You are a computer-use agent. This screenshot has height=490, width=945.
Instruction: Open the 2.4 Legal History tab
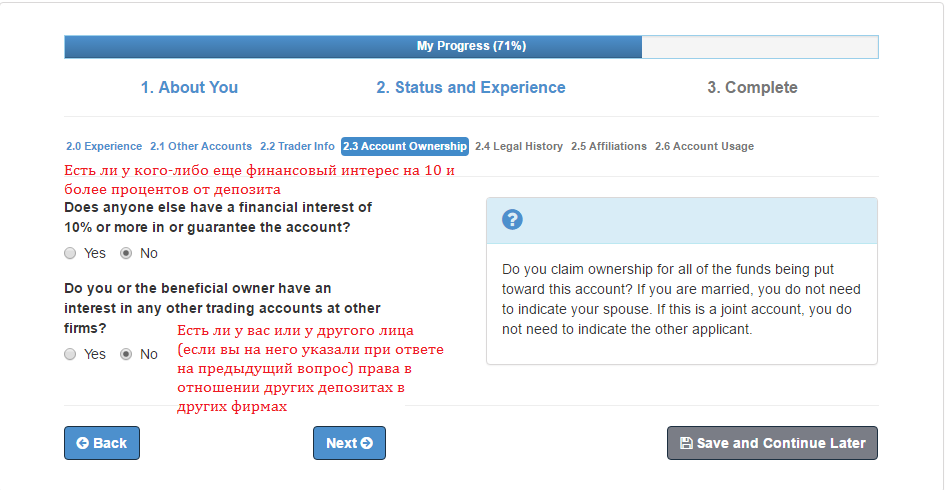[519, 146]
